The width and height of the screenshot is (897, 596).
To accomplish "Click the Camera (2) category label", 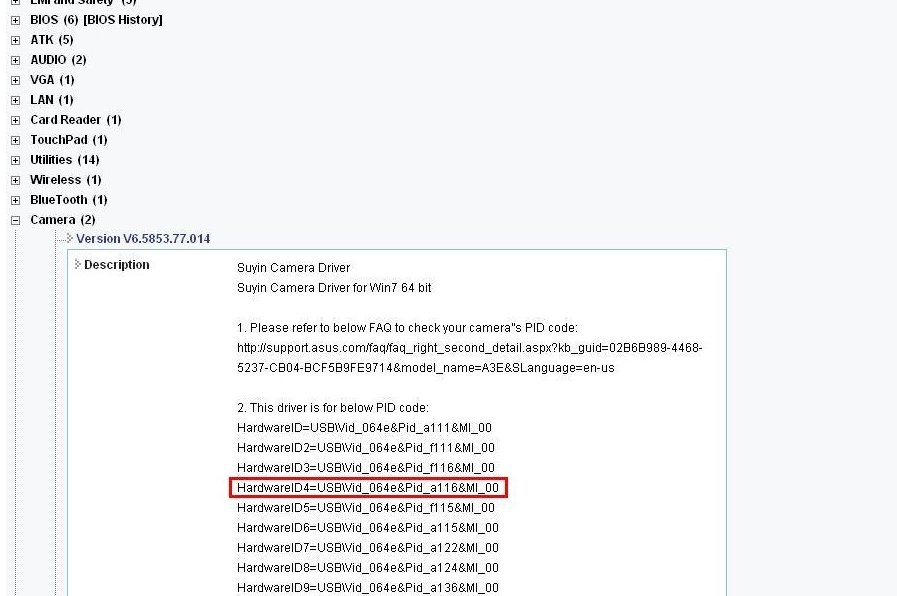I will [62, 220].
